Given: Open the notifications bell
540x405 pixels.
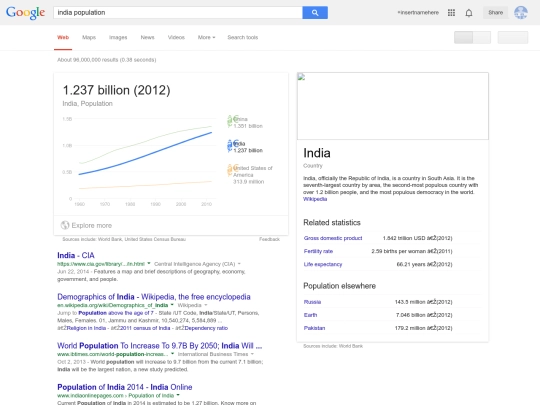Looking at the screenshot, I should 469,13.
